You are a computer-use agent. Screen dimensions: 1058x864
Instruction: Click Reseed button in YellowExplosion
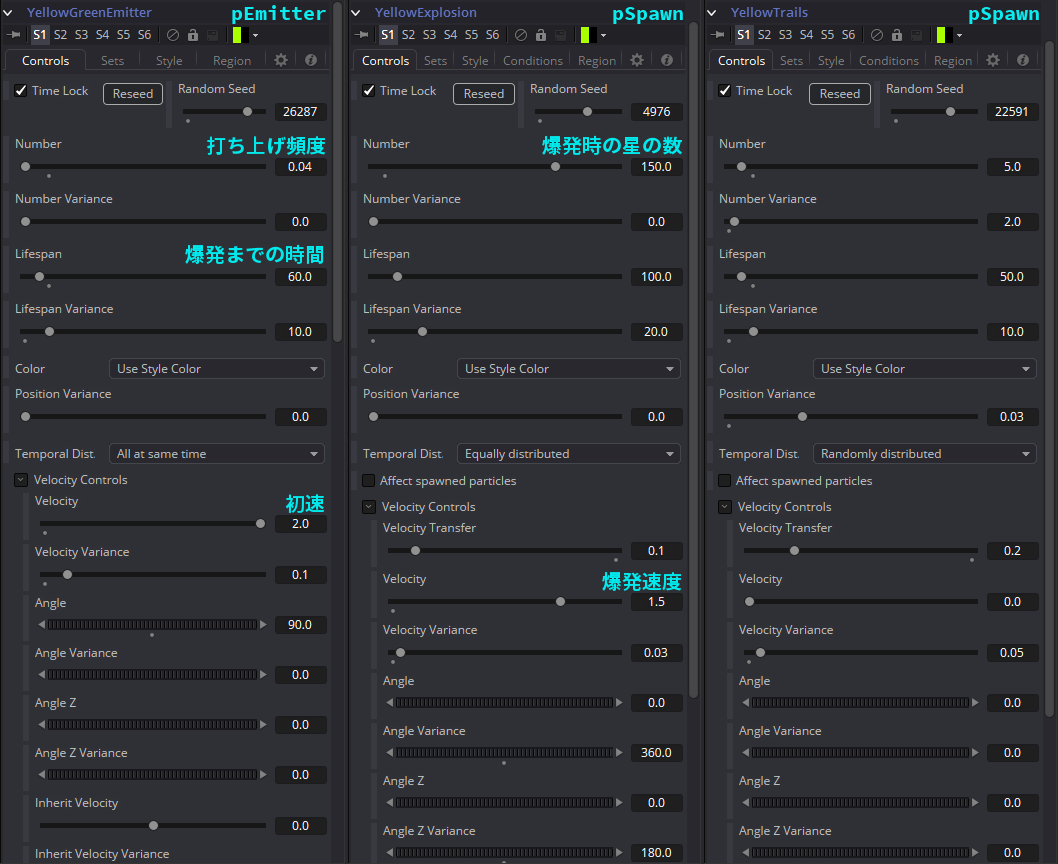[484, 94]
